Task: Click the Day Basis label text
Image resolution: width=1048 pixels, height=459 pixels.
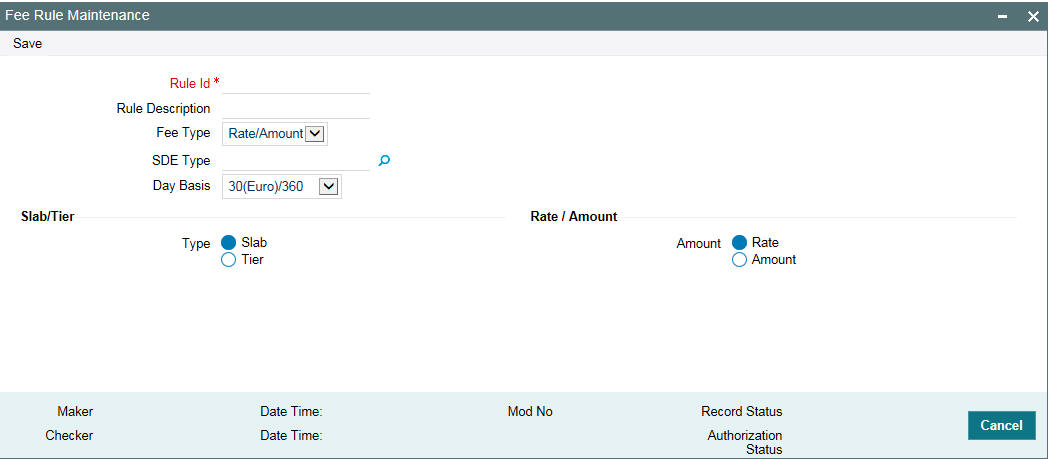Action: click(x=182, y=185)
